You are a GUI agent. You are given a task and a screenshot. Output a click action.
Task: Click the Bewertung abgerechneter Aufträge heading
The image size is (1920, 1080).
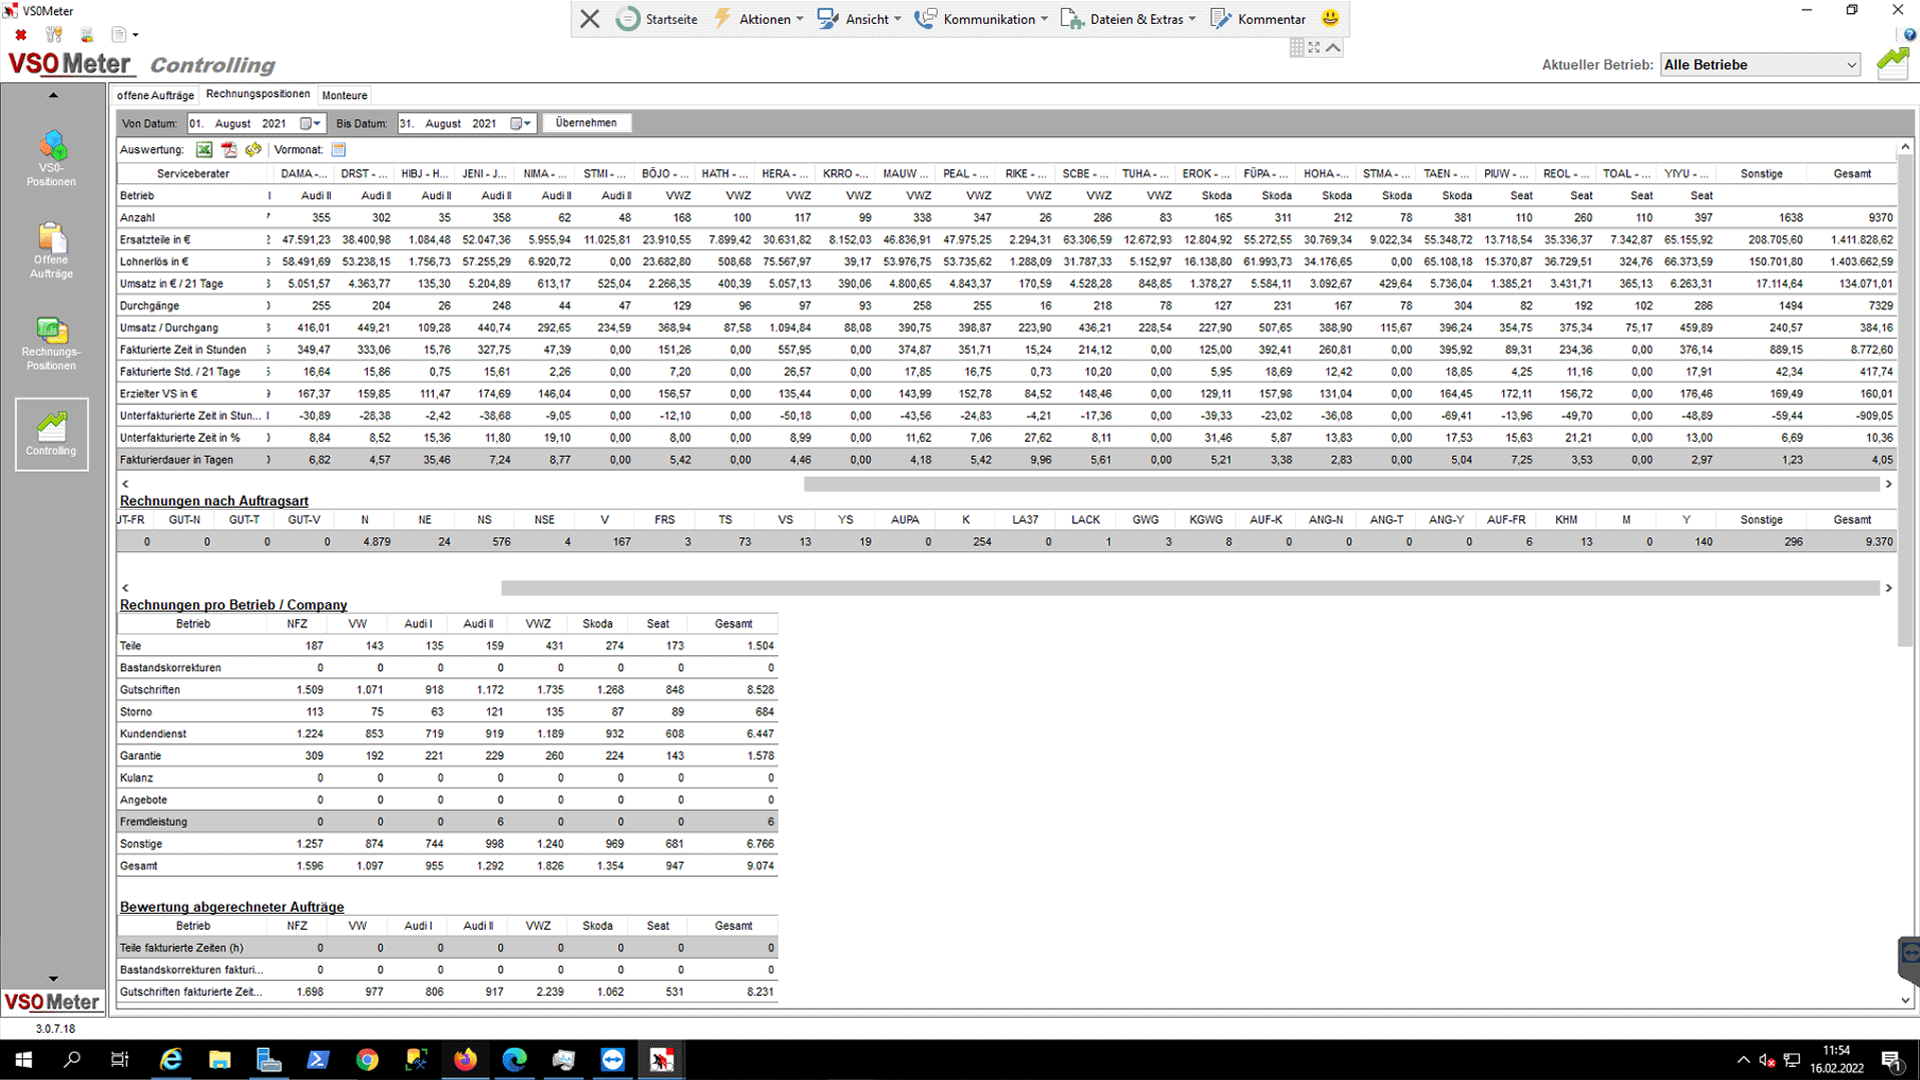(x=232, y=907)
